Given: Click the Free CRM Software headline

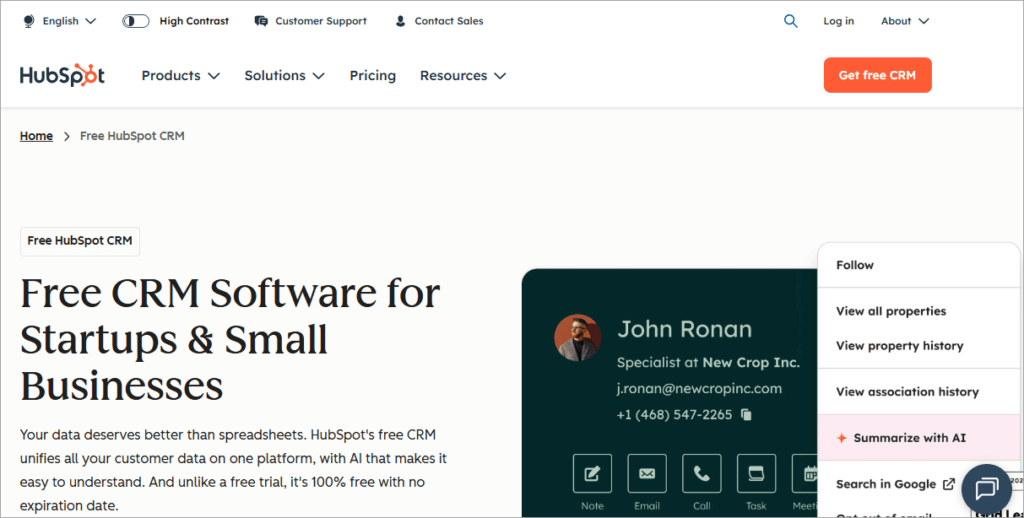Looking at the screenshot, I should click(x=230, y=340).
